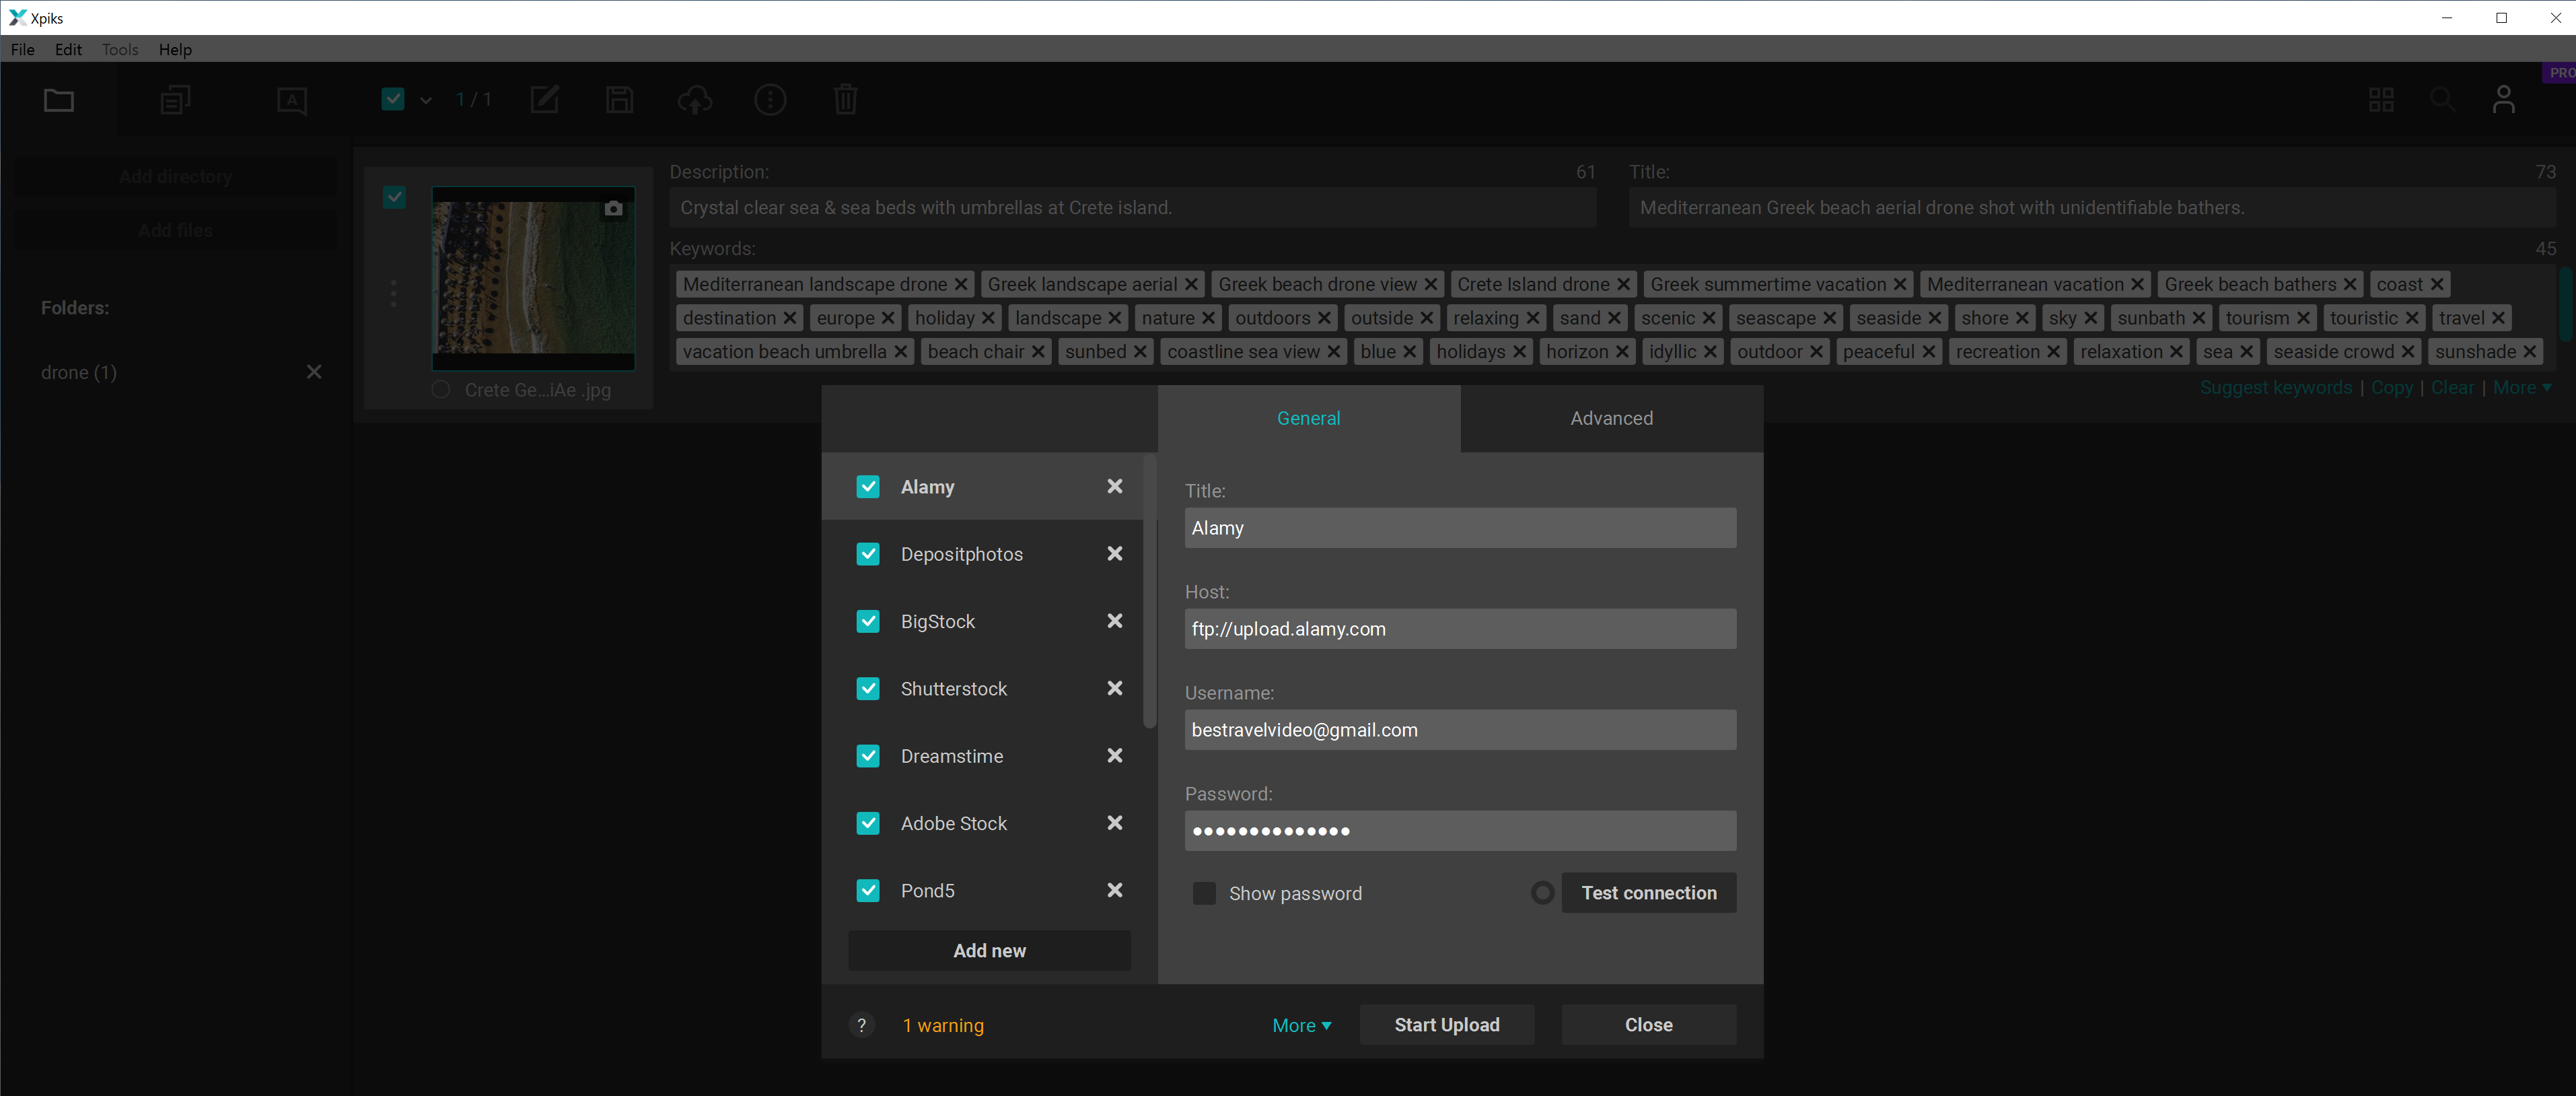
Task: Click the ftp host input field
Action: 1460,629
